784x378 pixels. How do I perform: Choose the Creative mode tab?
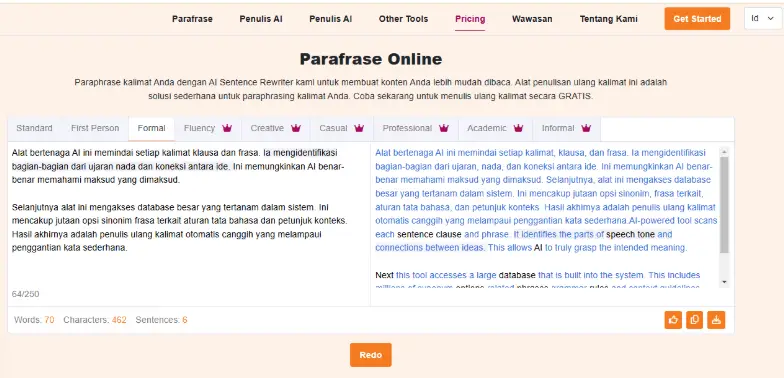point(276,128)
